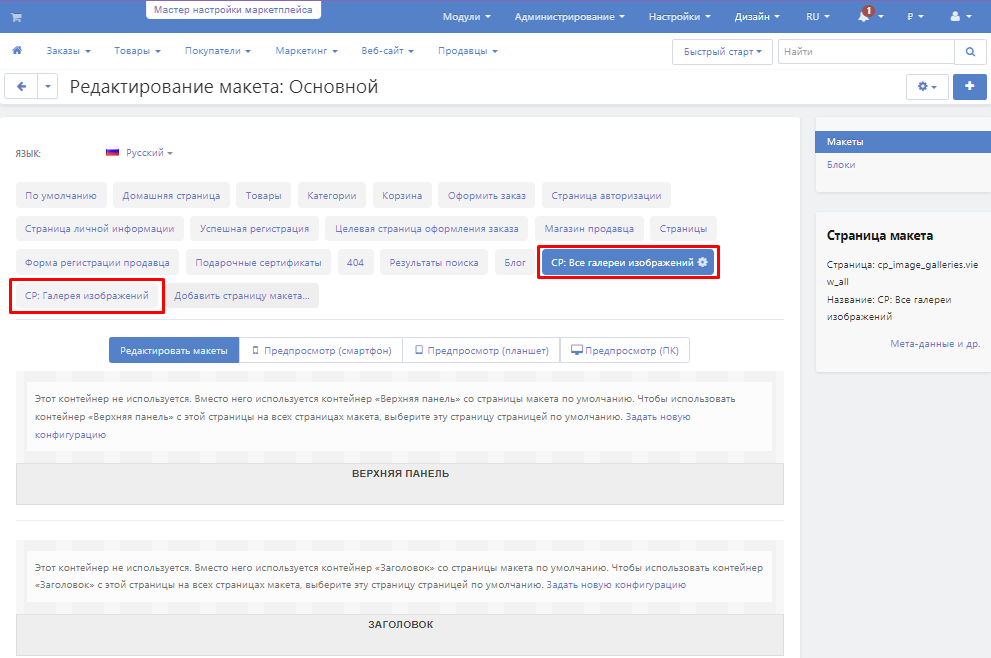Open the RU language dropdown
991x658 pixels.
point(818,17)
